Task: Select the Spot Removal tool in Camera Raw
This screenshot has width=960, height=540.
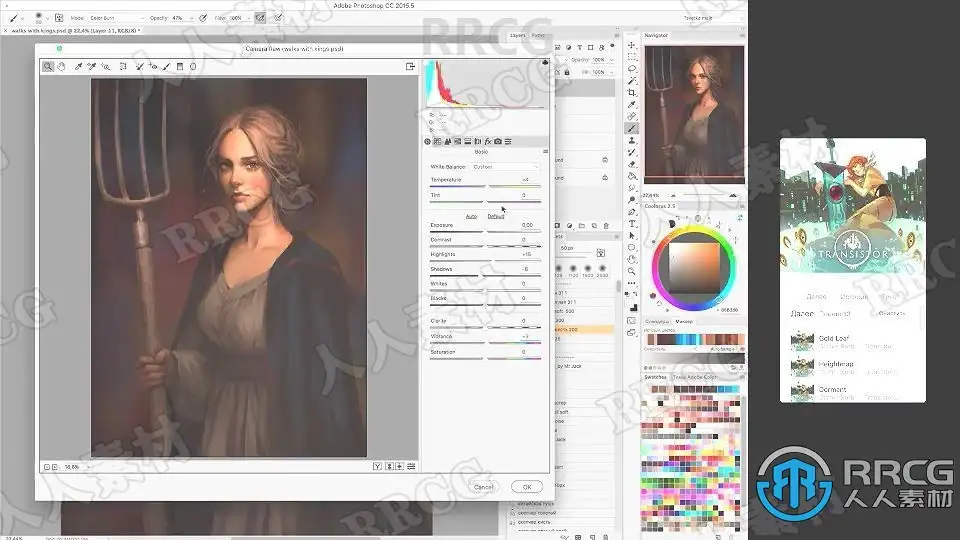Action: point(139,66)
